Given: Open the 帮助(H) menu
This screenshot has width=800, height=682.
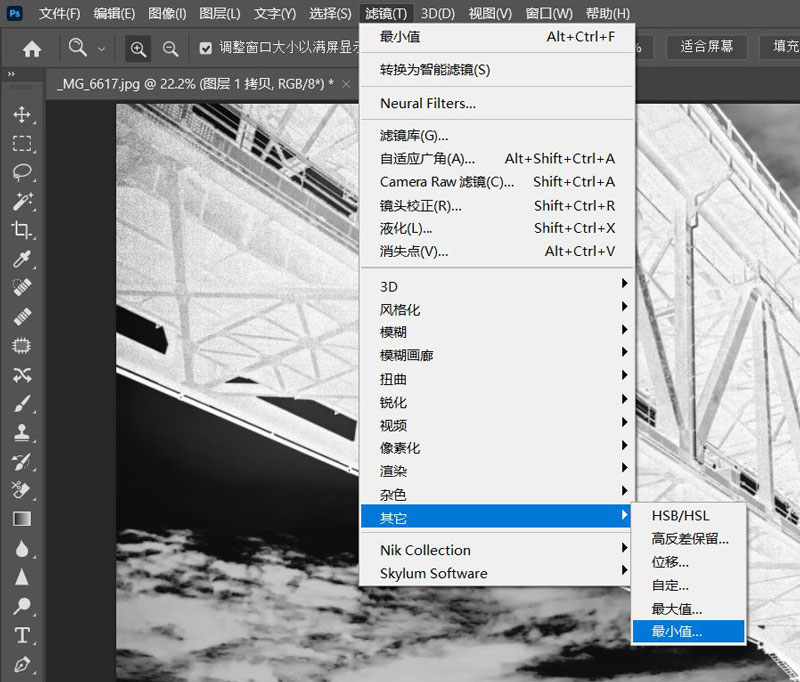Looking at the screenshot, I should [x=608, y=13].
